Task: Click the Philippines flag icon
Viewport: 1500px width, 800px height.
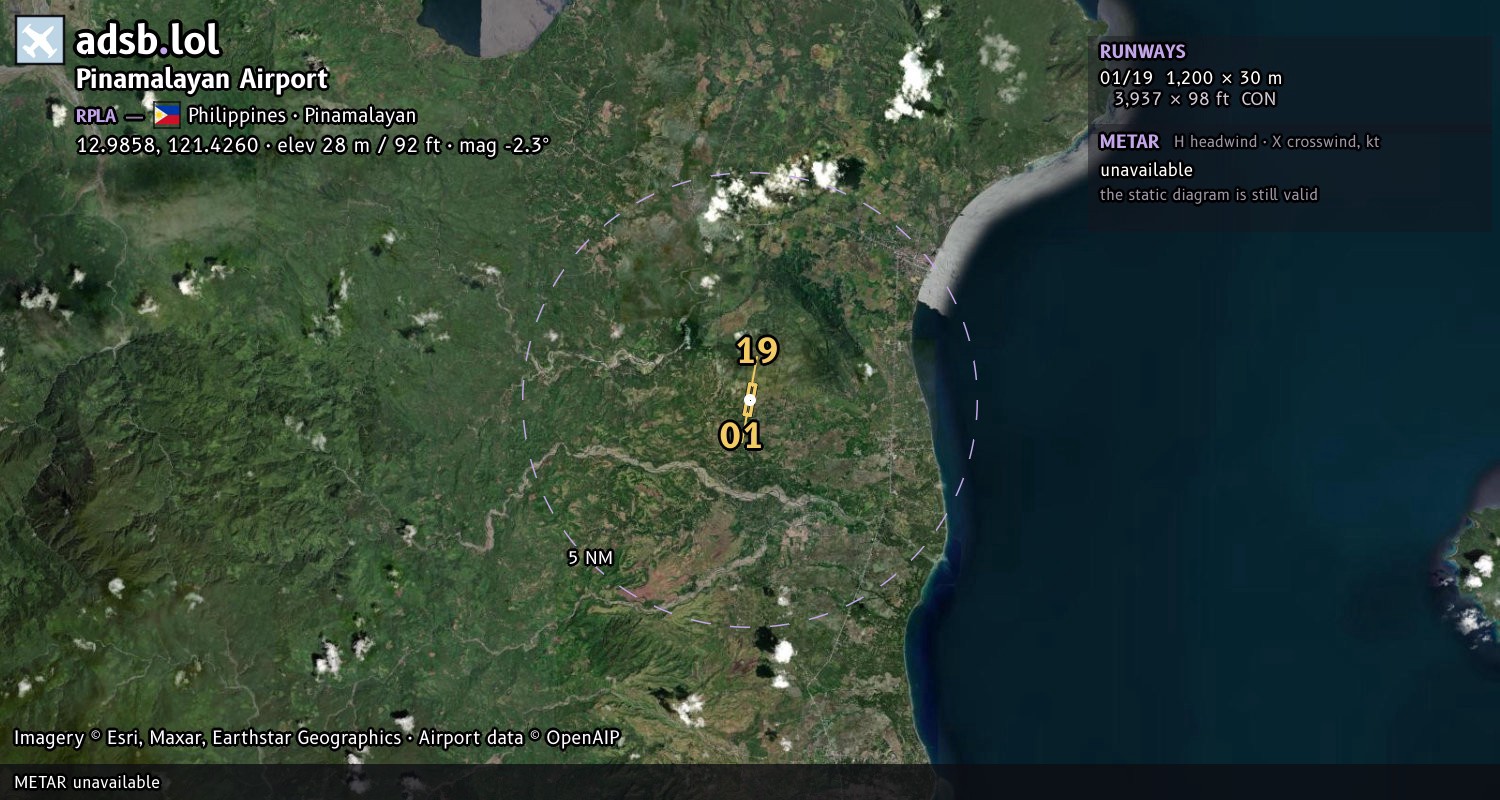Action: click(x=166, y=115)
